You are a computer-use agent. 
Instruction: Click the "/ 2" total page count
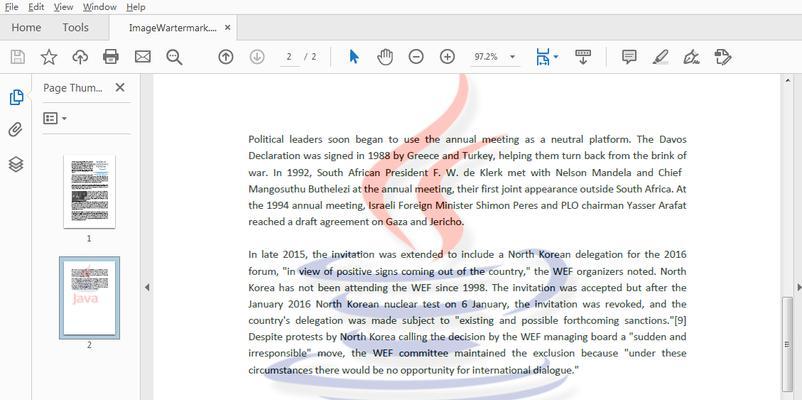tap(310, 57)
